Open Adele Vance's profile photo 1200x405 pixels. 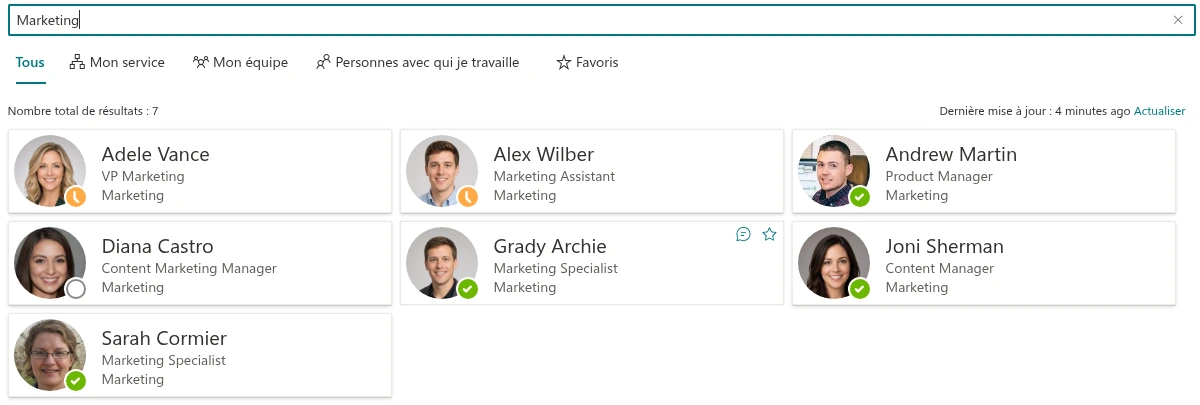[50, 171]
